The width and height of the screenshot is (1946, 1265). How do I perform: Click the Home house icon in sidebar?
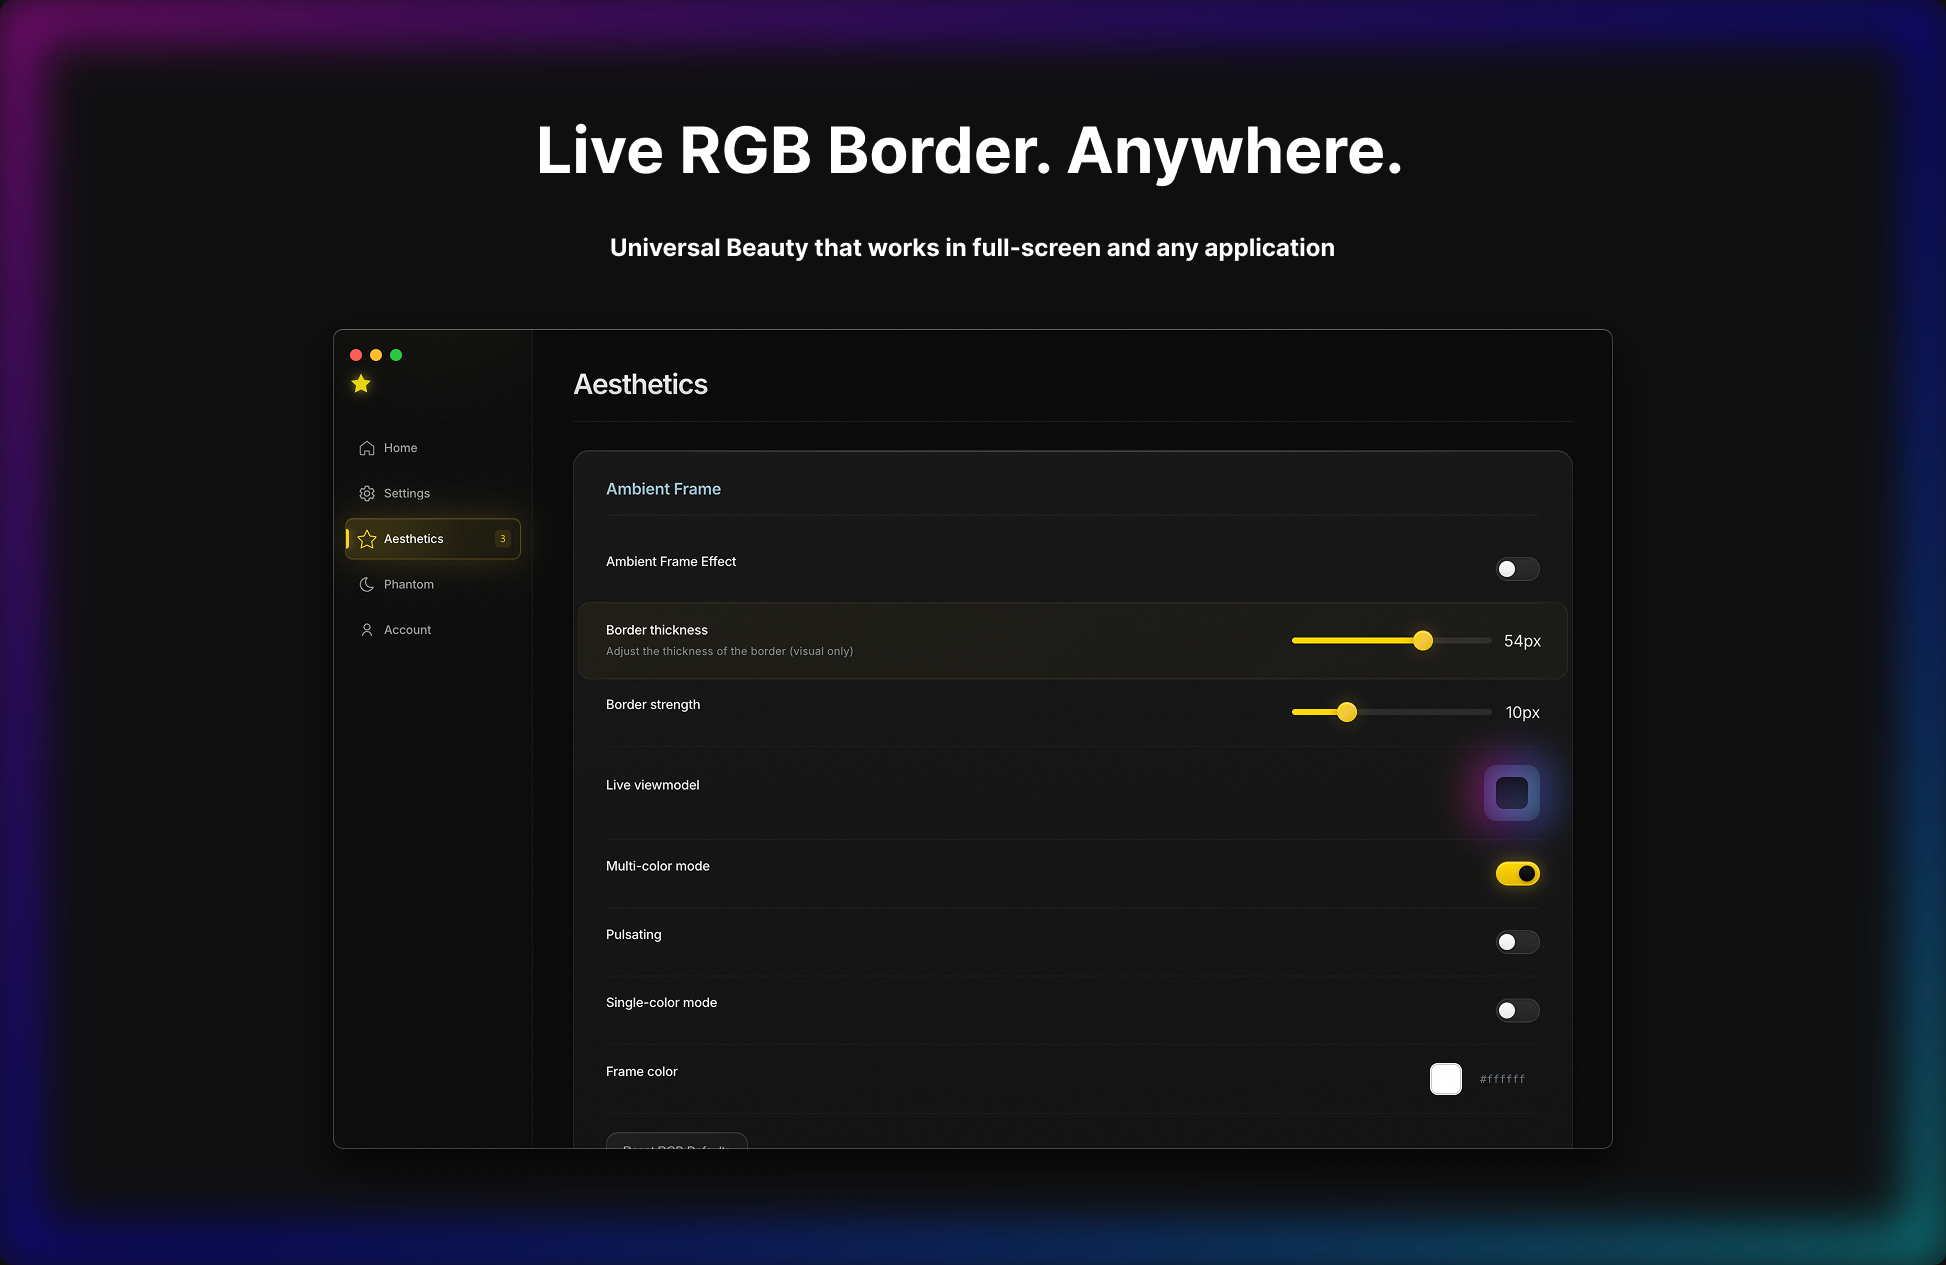[x=367, y=448]
